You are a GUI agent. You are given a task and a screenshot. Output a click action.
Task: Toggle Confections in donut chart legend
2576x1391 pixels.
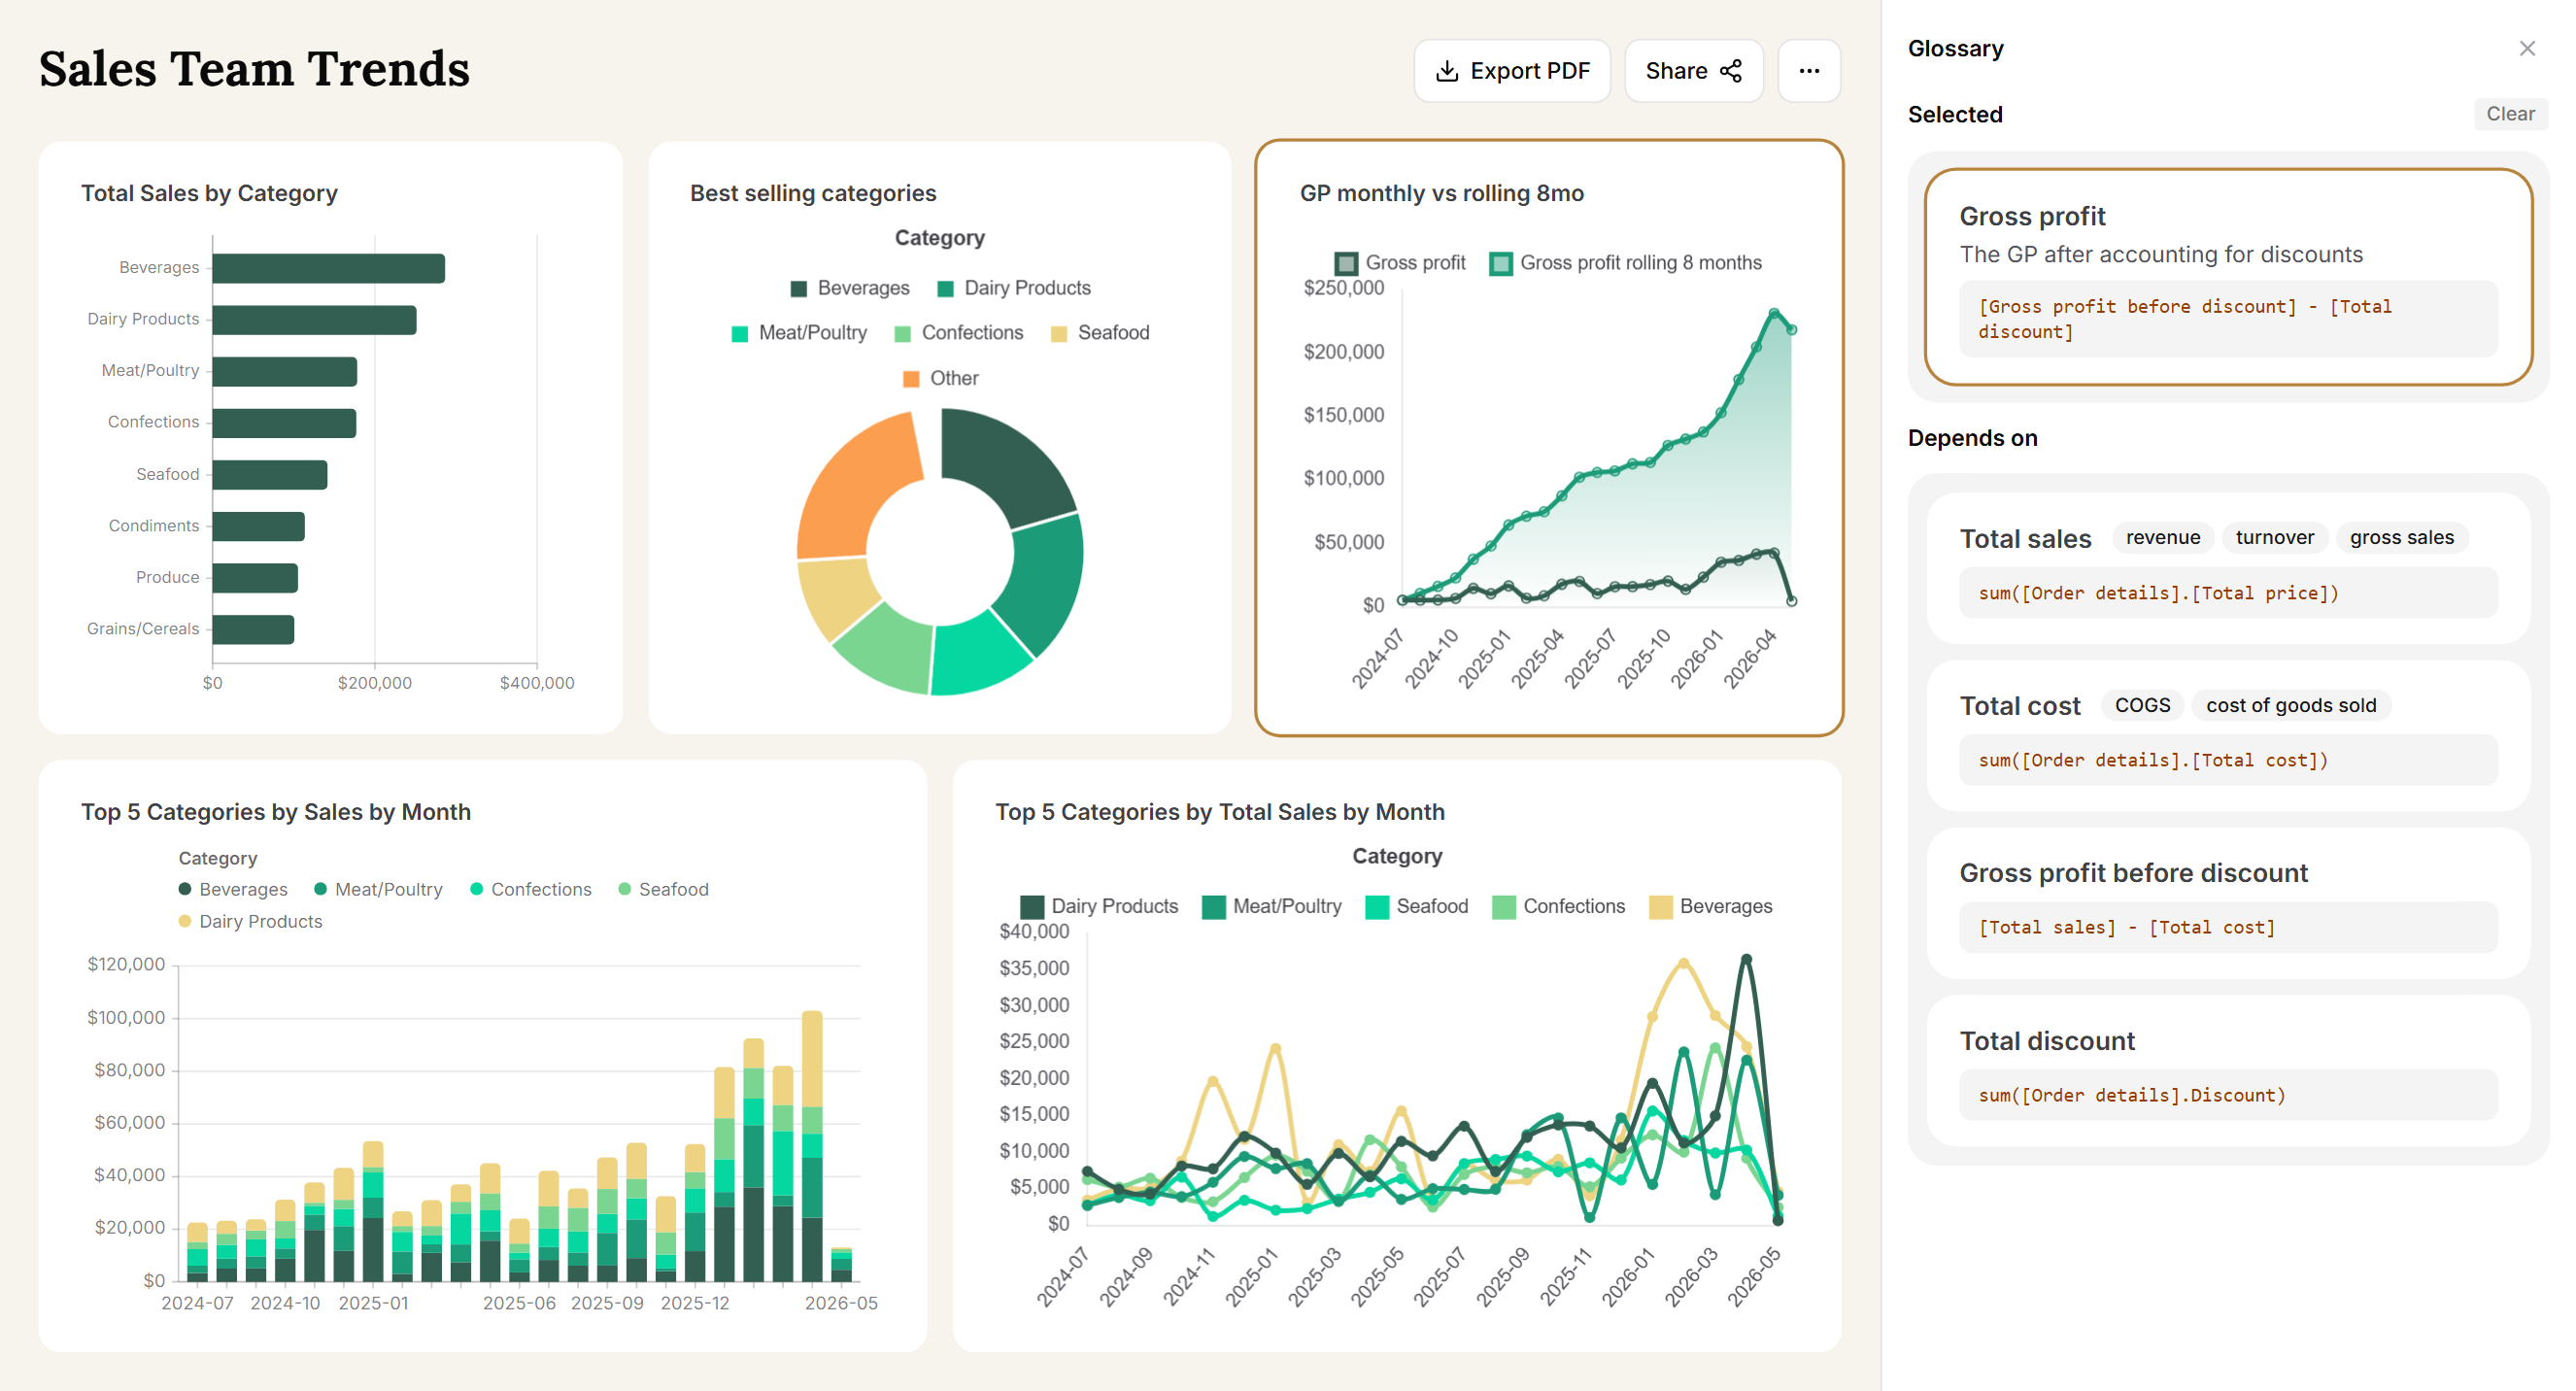[958, 333]
